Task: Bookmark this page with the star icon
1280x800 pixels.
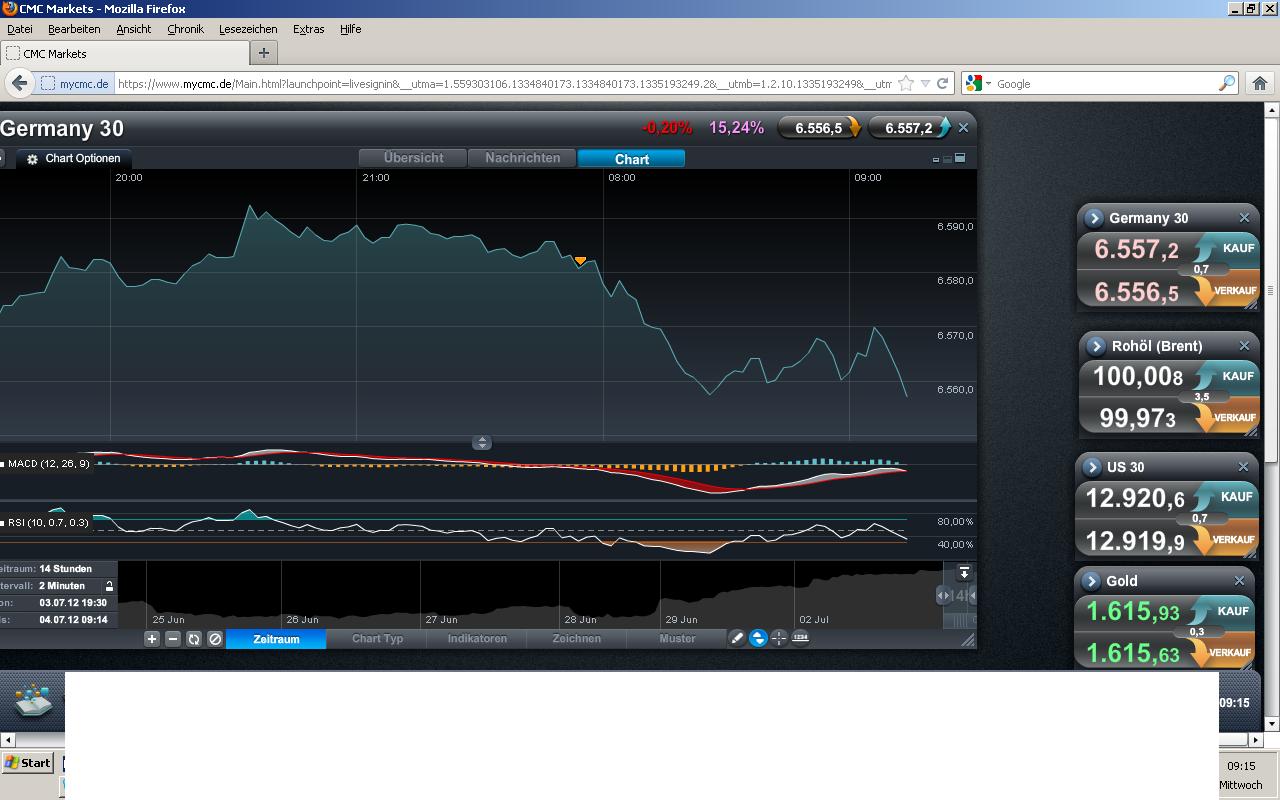Action: (x=906, y=84)
